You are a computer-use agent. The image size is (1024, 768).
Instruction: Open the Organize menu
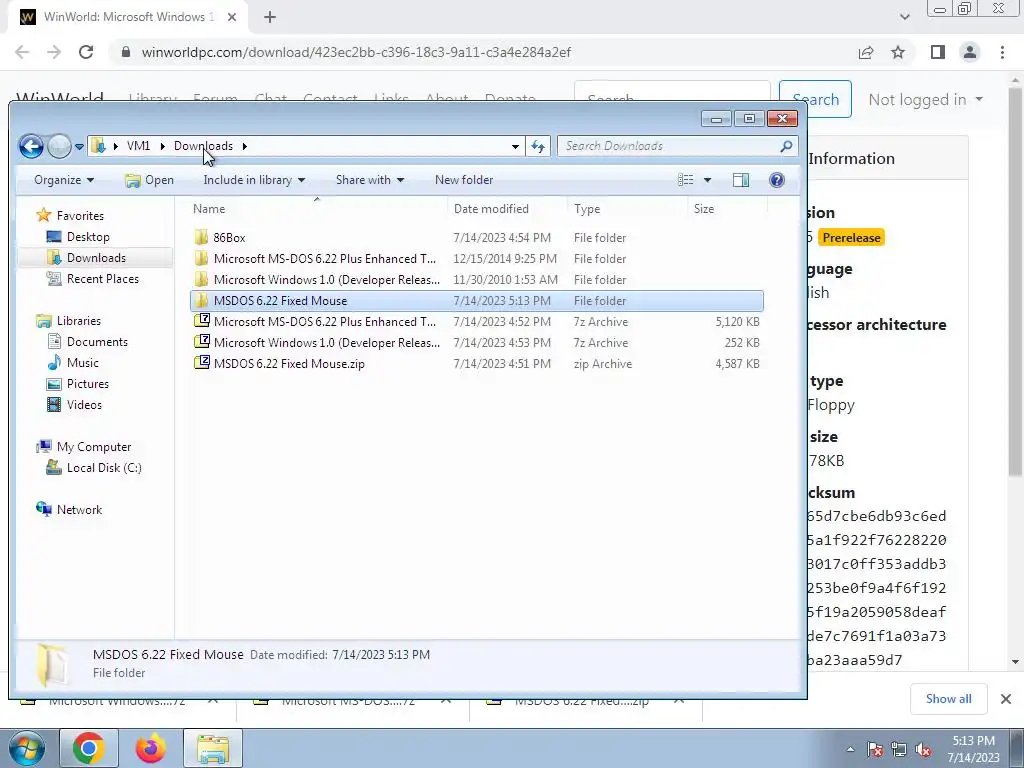coord(64,180)
